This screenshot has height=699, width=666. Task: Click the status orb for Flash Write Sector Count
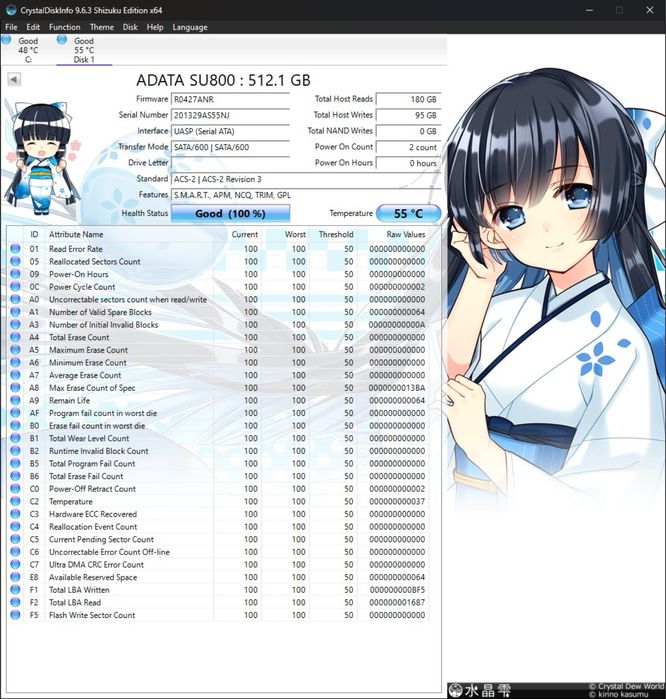tap(15, 614)
